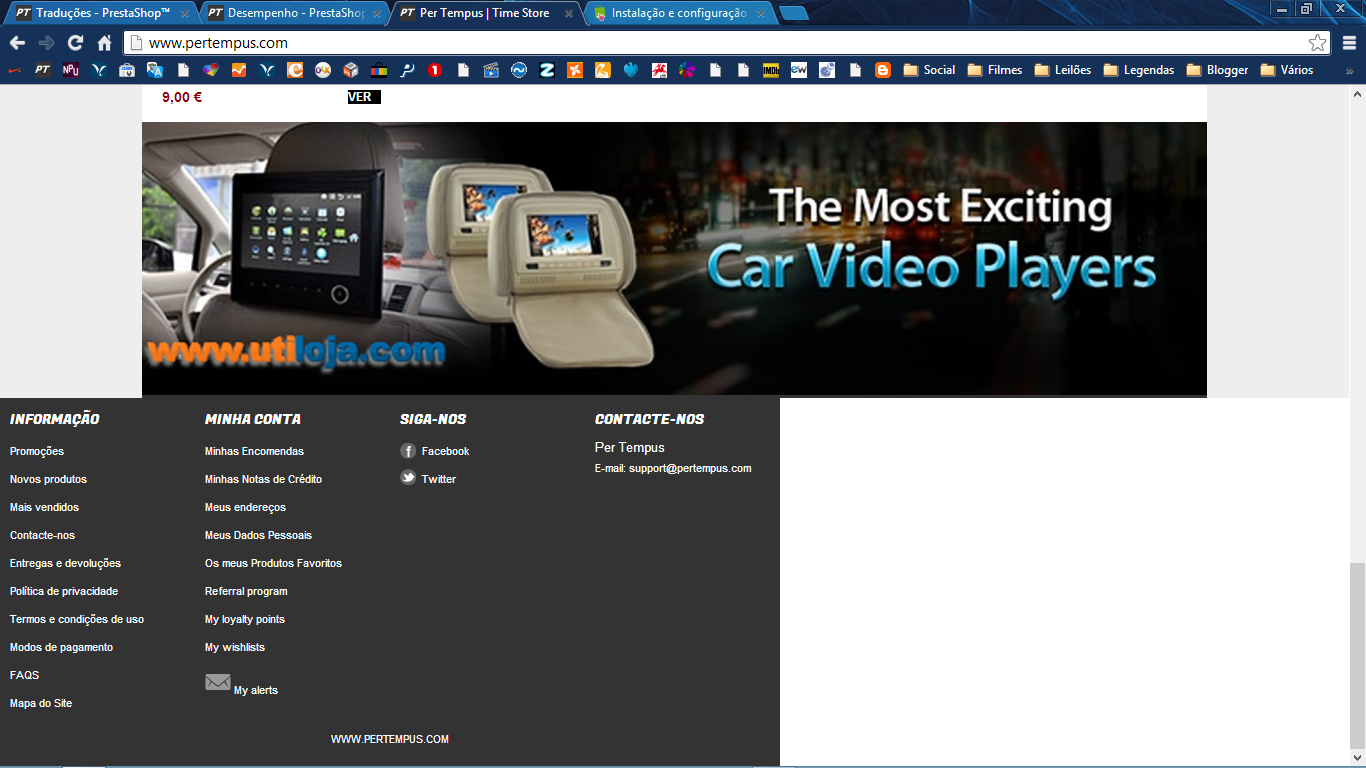Open the Nike swoosh bookmark
The width and height of the screenshot is (1366, 768).
(x=15, y=70)
